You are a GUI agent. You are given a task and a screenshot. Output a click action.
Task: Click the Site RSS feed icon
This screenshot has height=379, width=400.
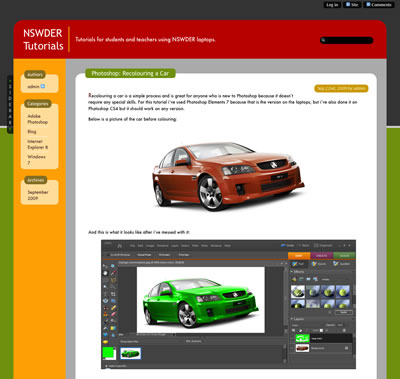[348, 4]
